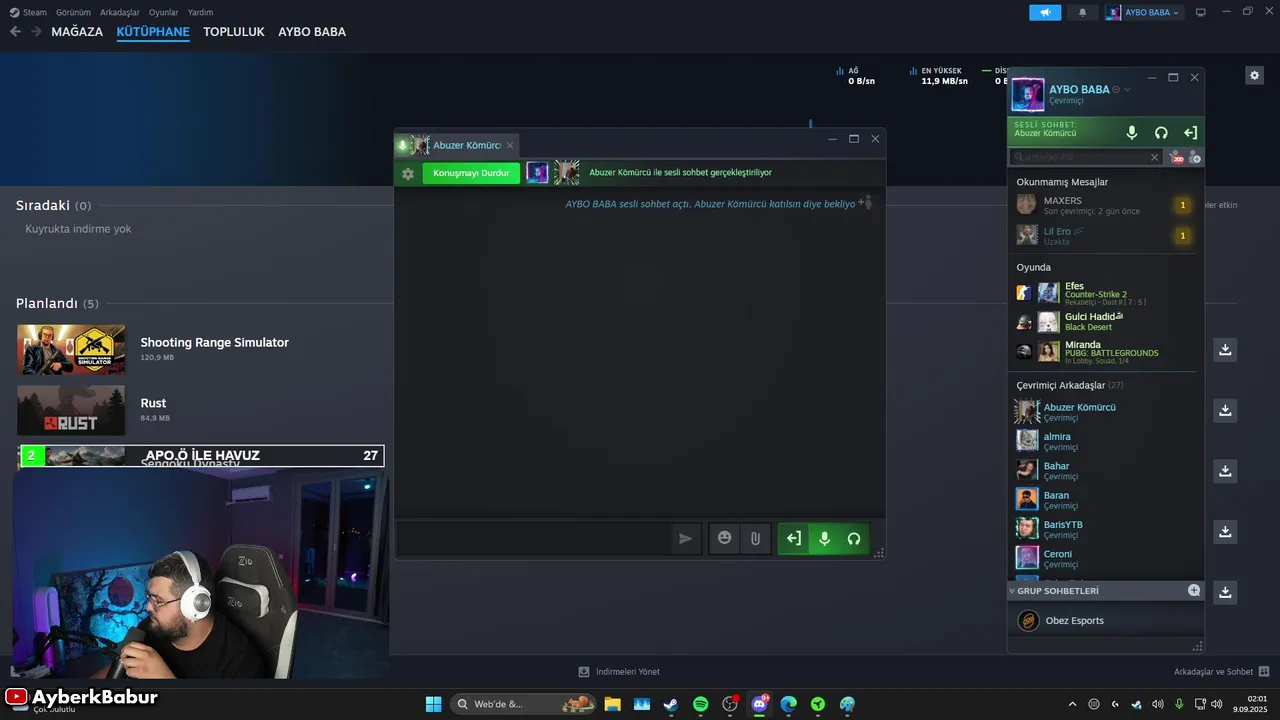The height and width of the screenshot is (720, 1280).
Task: Open AYBO BABA profile tab in navigation
Action: click(312, 32)
